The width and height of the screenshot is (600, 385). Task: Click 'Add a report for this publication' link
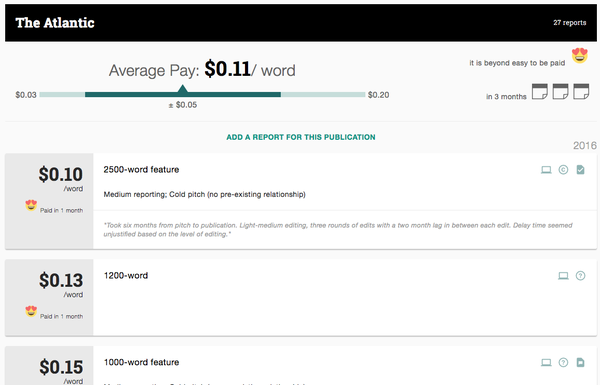tap(301, 137)
